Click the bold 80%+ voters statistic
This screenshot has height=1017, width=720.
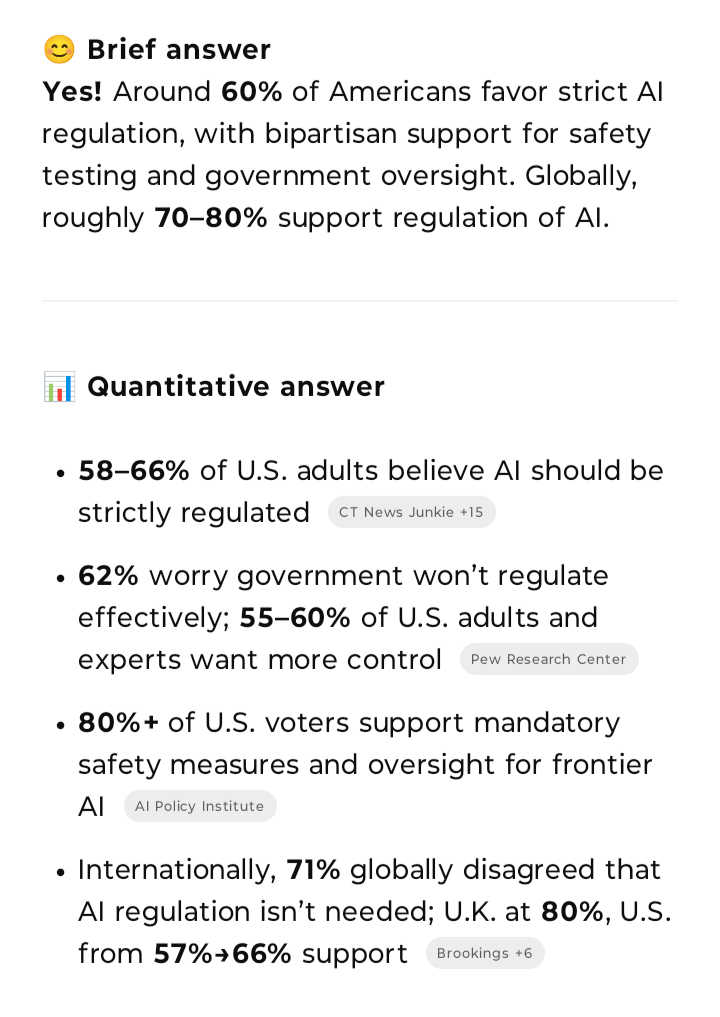[x=119, y=723]
